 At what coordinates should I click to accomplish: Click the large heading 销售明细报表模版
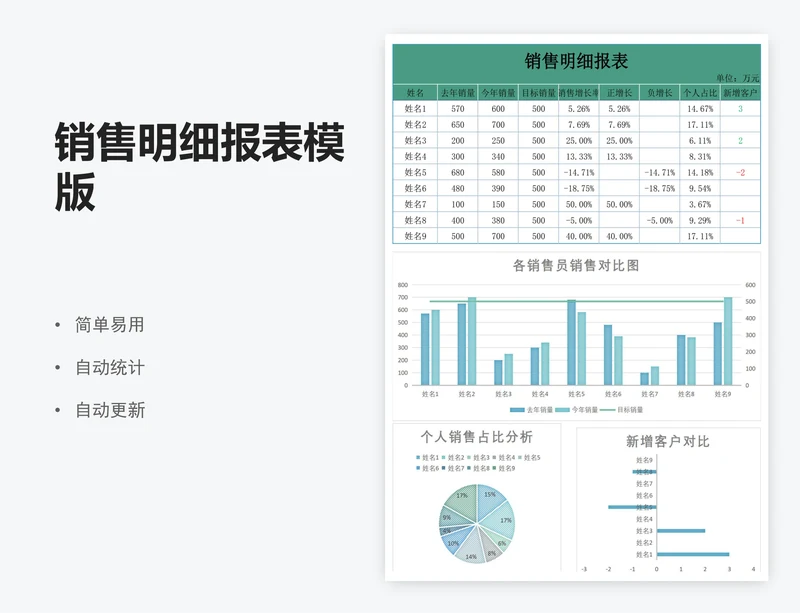199,167
